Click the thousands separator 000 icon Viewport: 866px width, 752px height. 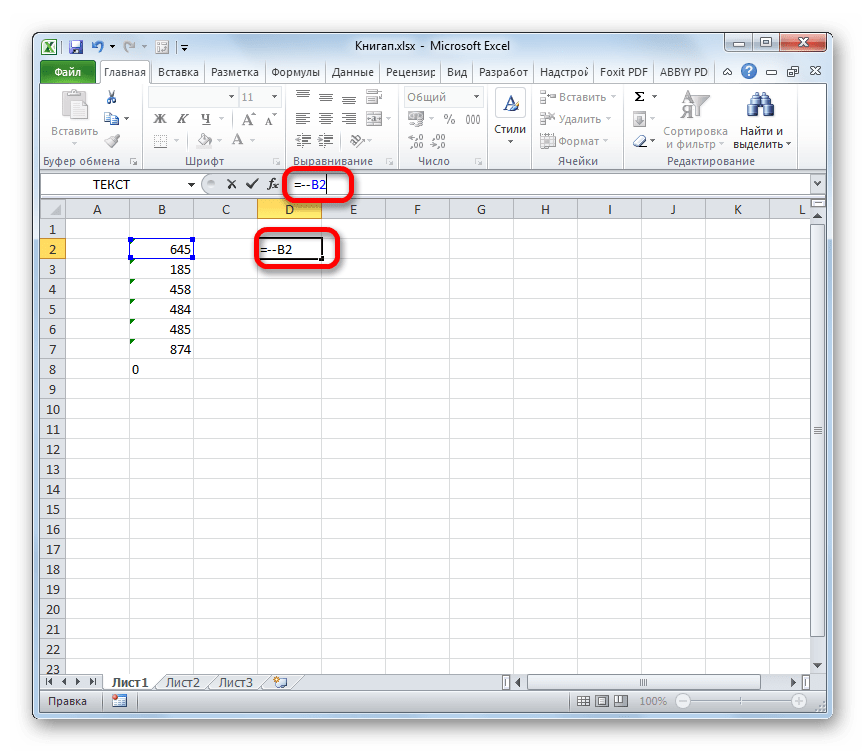tap(473, 119)
